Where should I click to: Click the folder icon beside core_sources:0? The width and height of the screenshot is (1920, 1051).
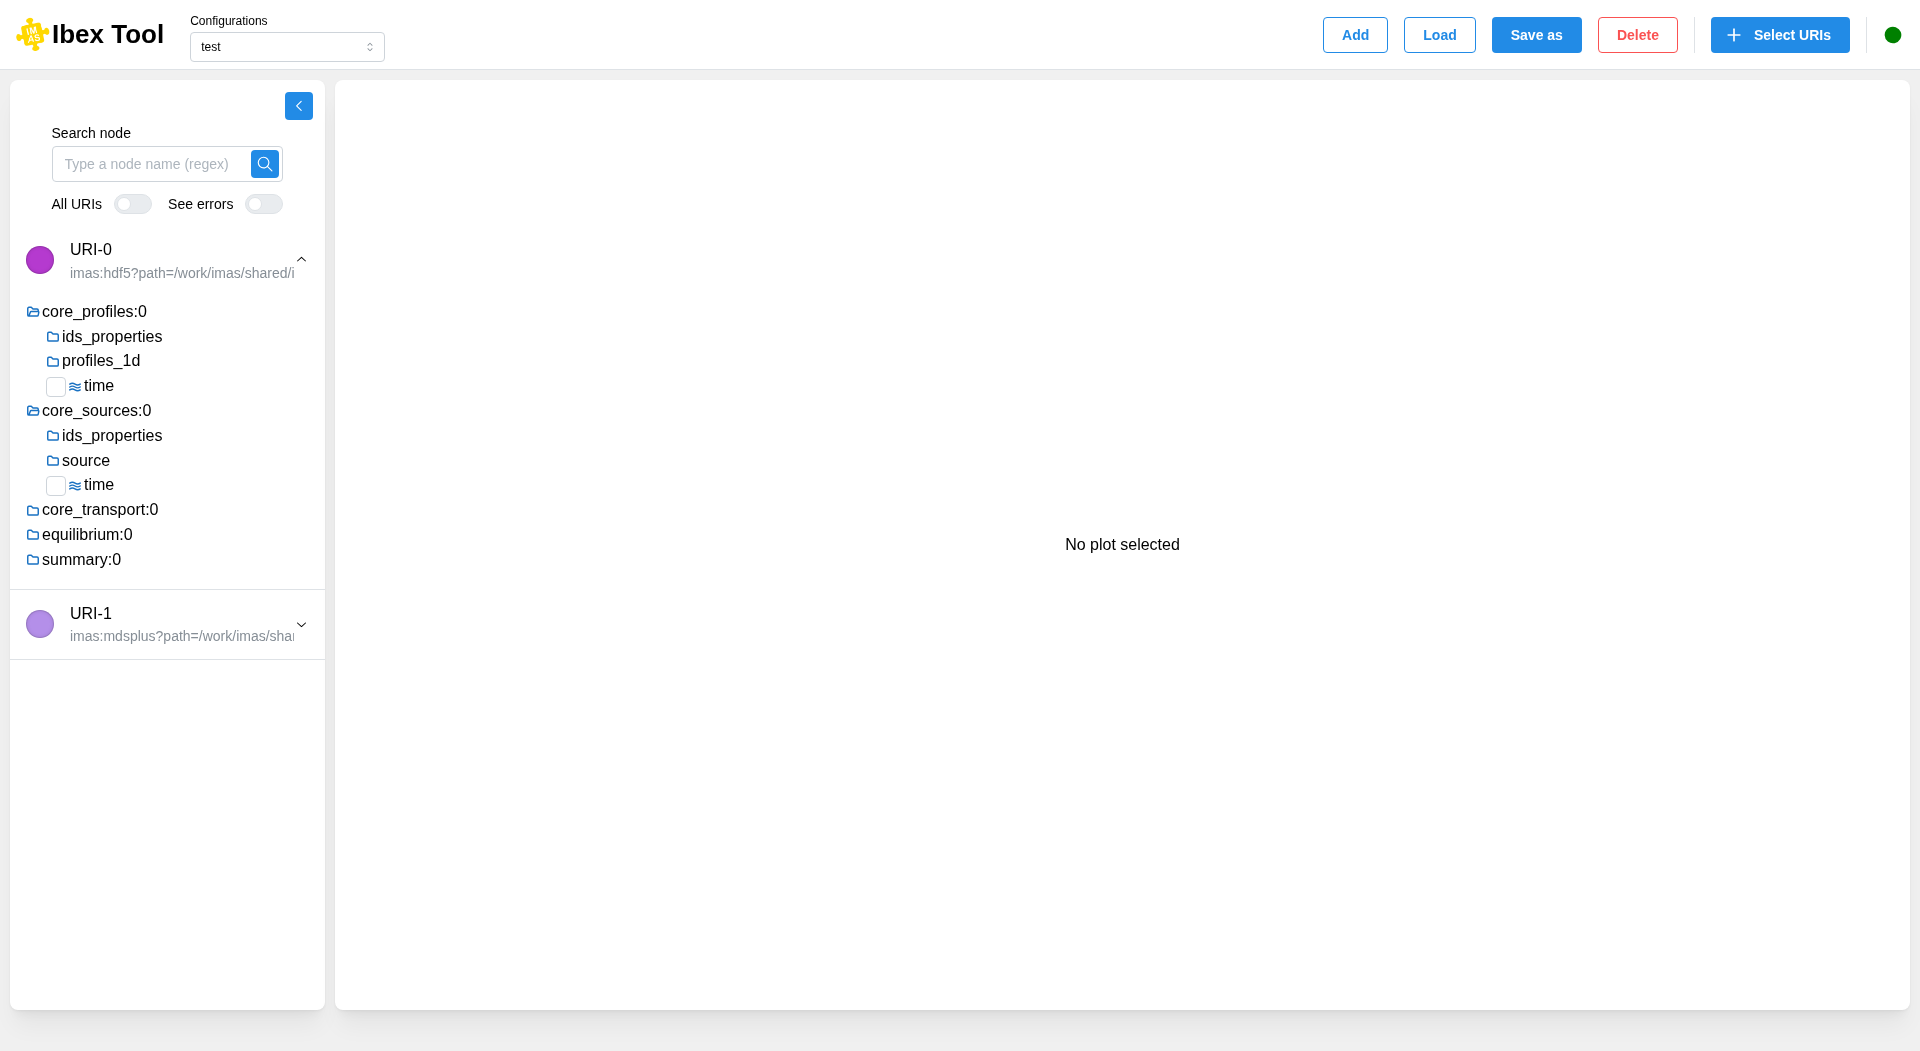coord(33,411)
